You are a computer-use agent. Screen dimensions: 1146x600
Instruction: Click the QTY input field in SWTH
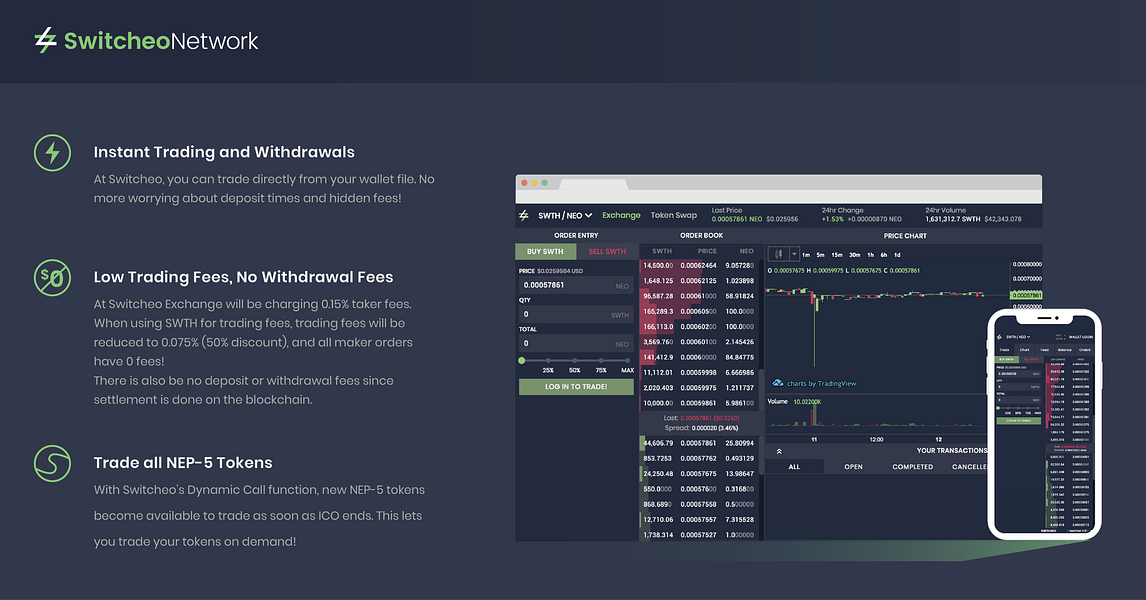(x=576, y=314)
